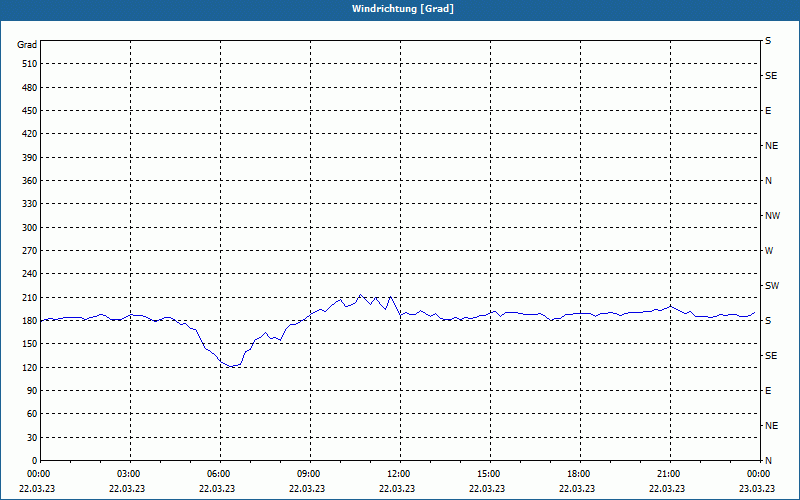
Task: Click the NE compass label level with 30
Action: coord(772,426)
